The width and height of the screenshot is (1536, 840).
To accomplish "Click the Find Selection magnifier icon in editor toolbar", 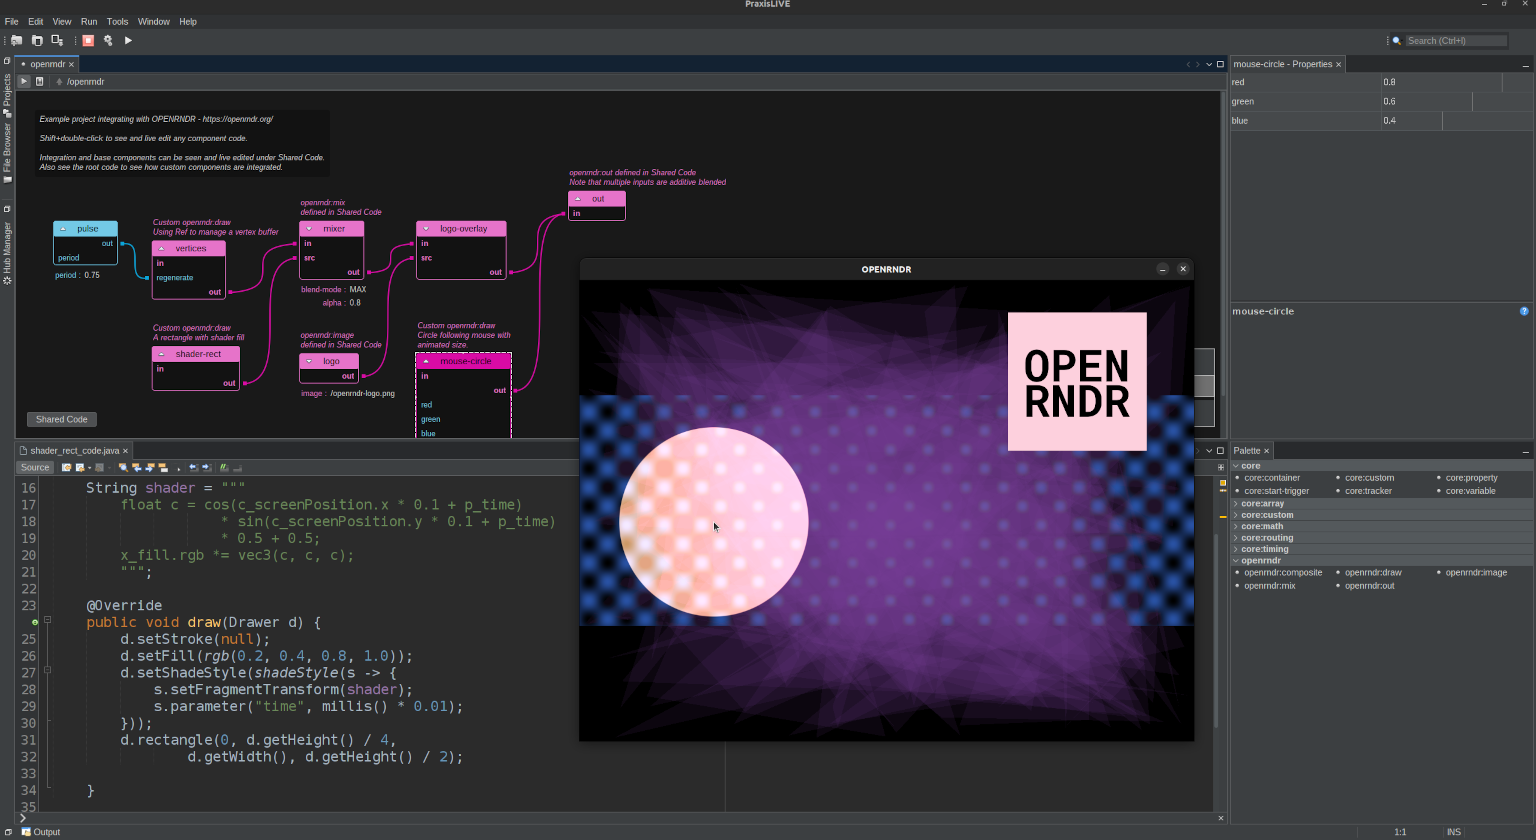I will pyautogui.click(x=123, y=467).
